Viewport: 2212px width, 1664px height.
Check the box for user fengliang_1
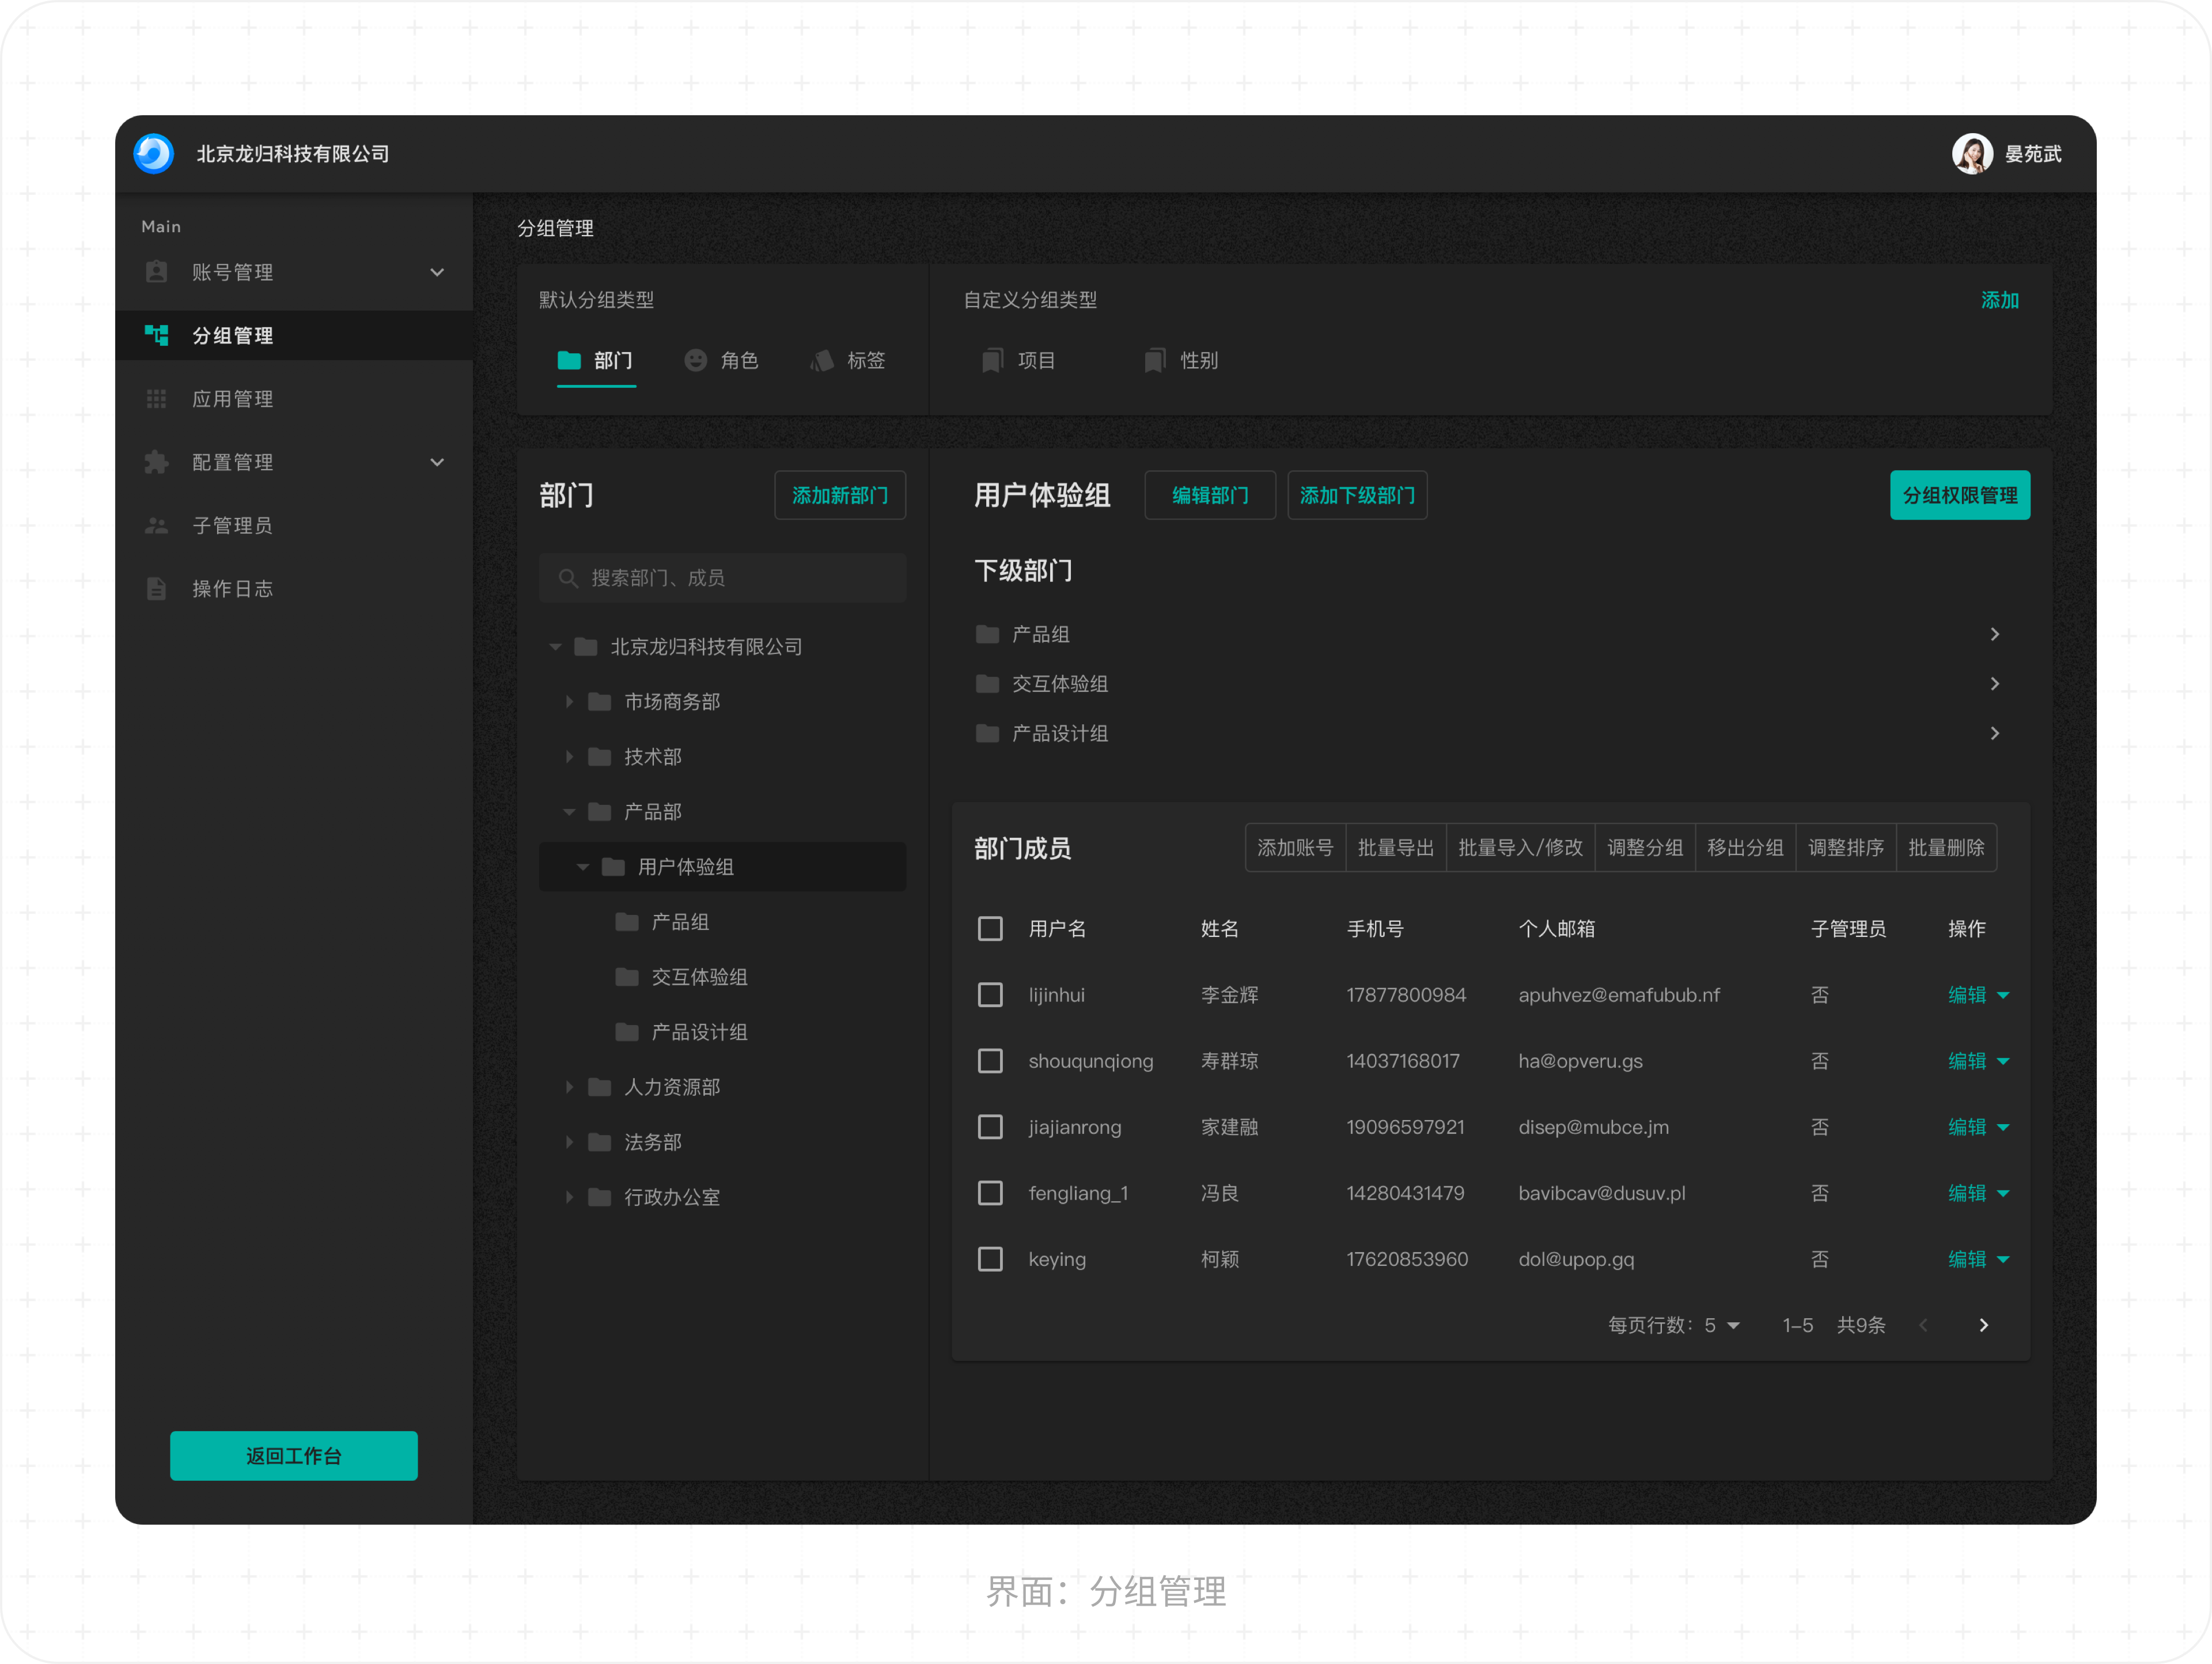click(x=990, y=1193)
